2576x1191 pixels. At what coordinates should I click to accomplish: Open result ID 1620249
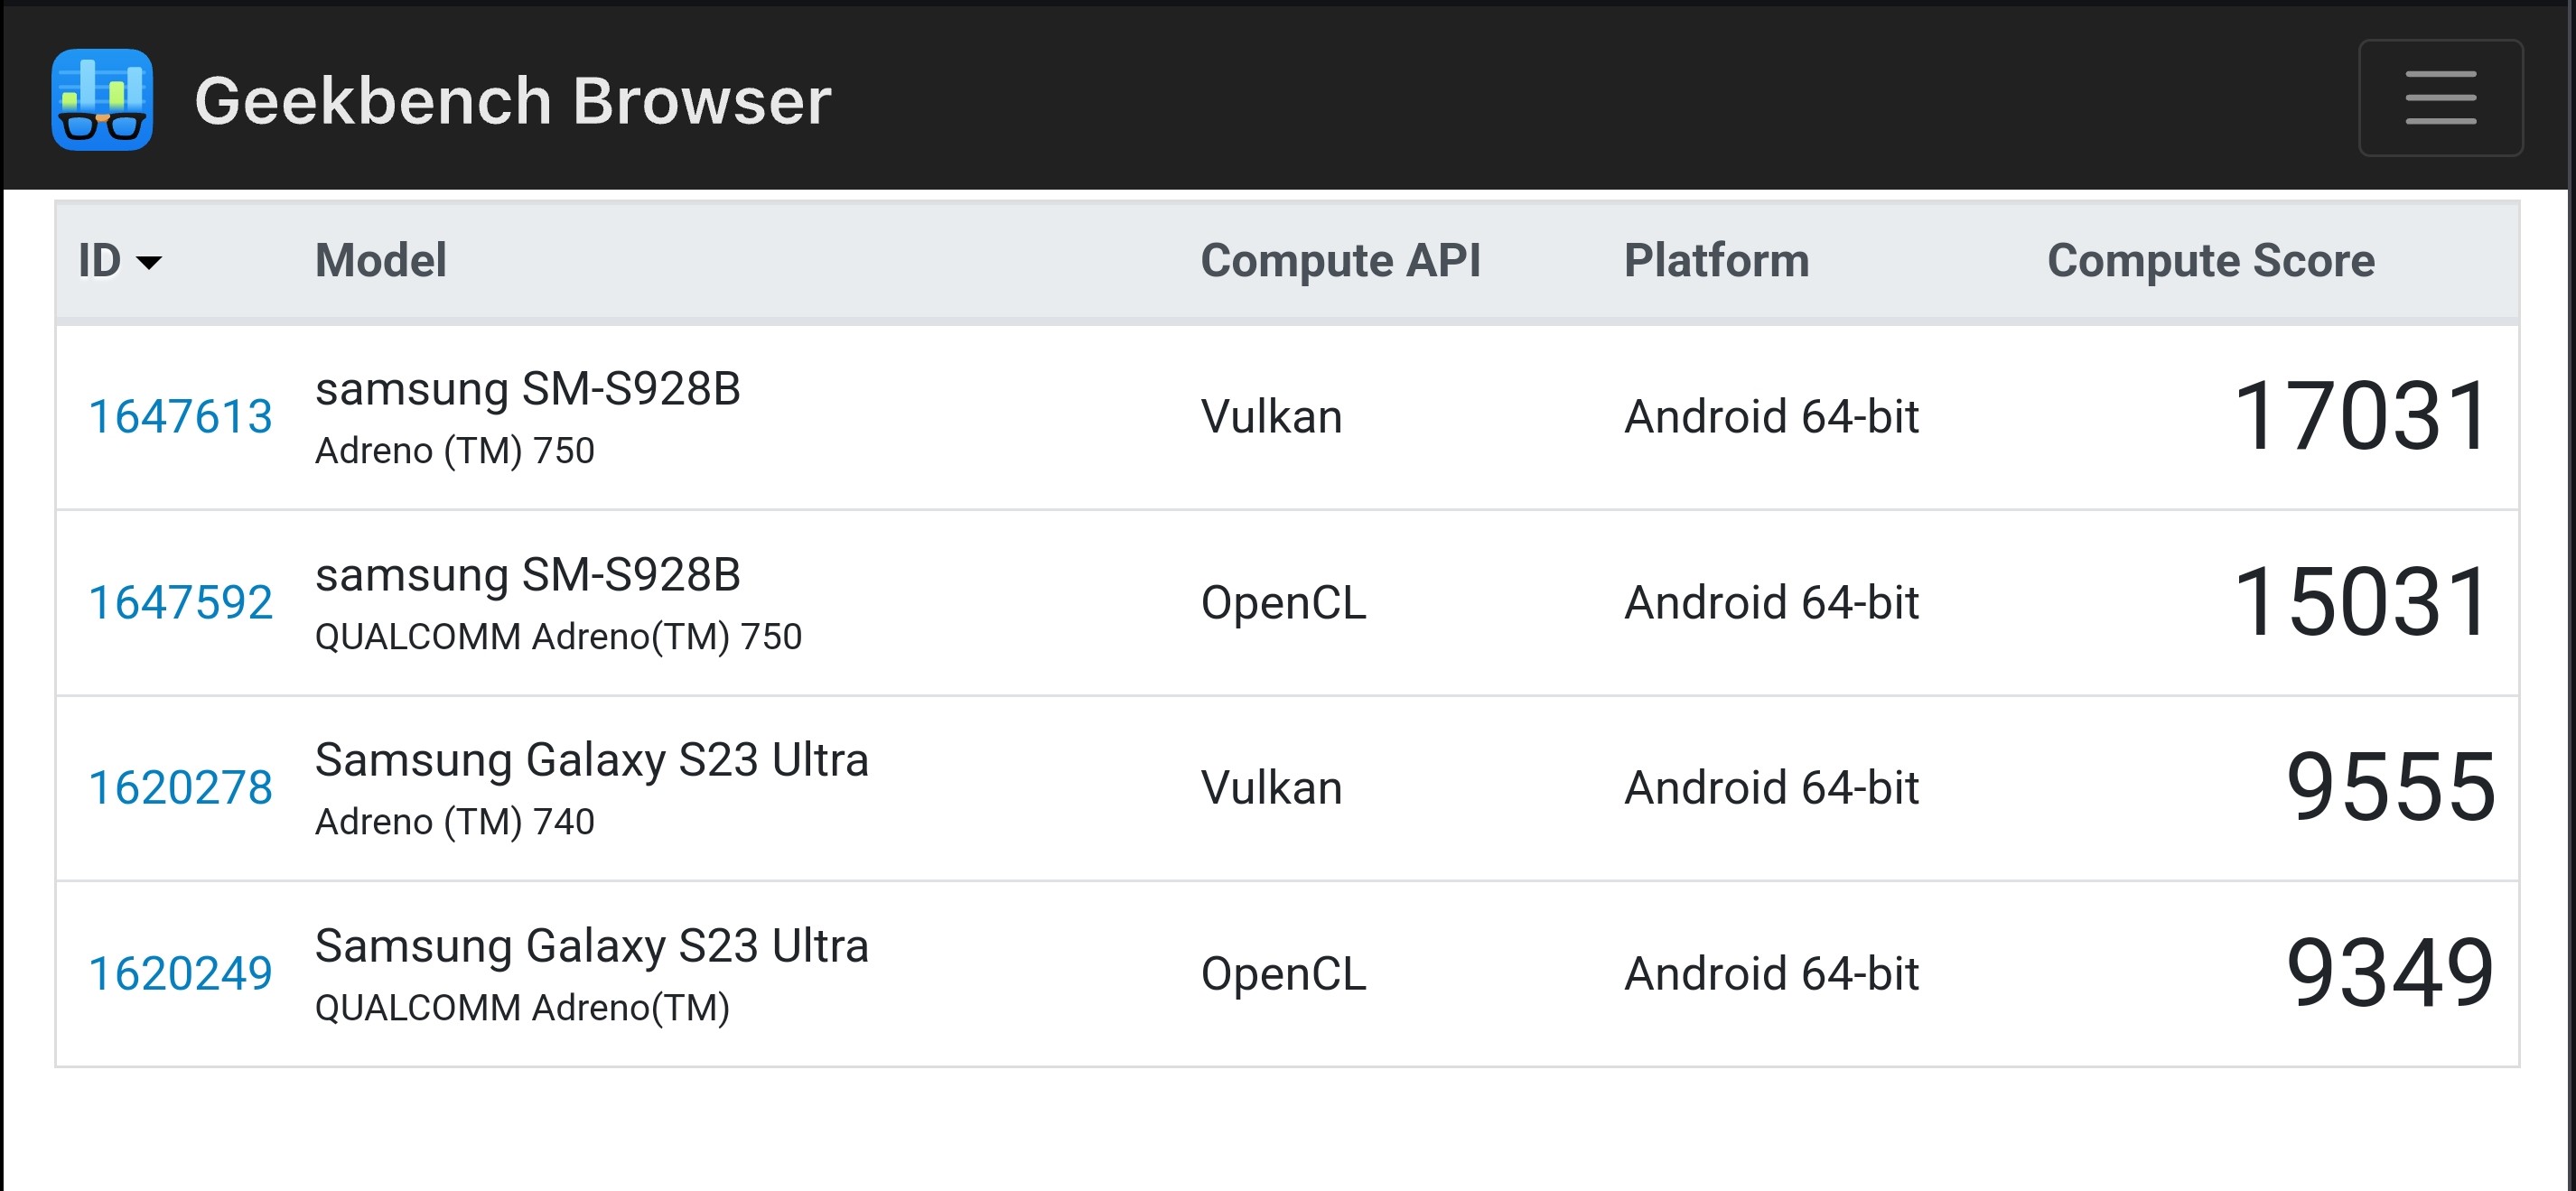pyautogui.click(x=180, y=974)
